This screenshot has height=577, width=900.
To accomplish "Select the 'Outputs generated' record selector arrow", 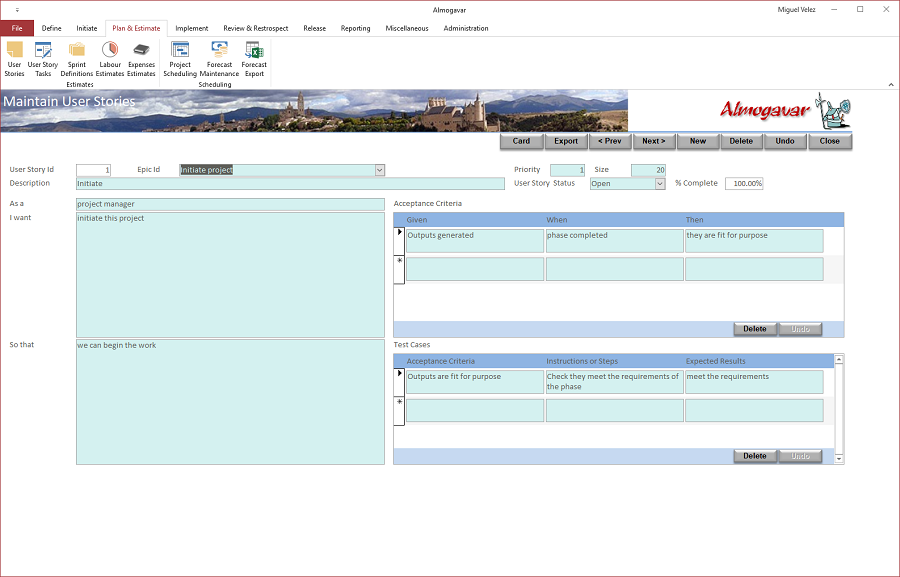I will pos(399,241).
